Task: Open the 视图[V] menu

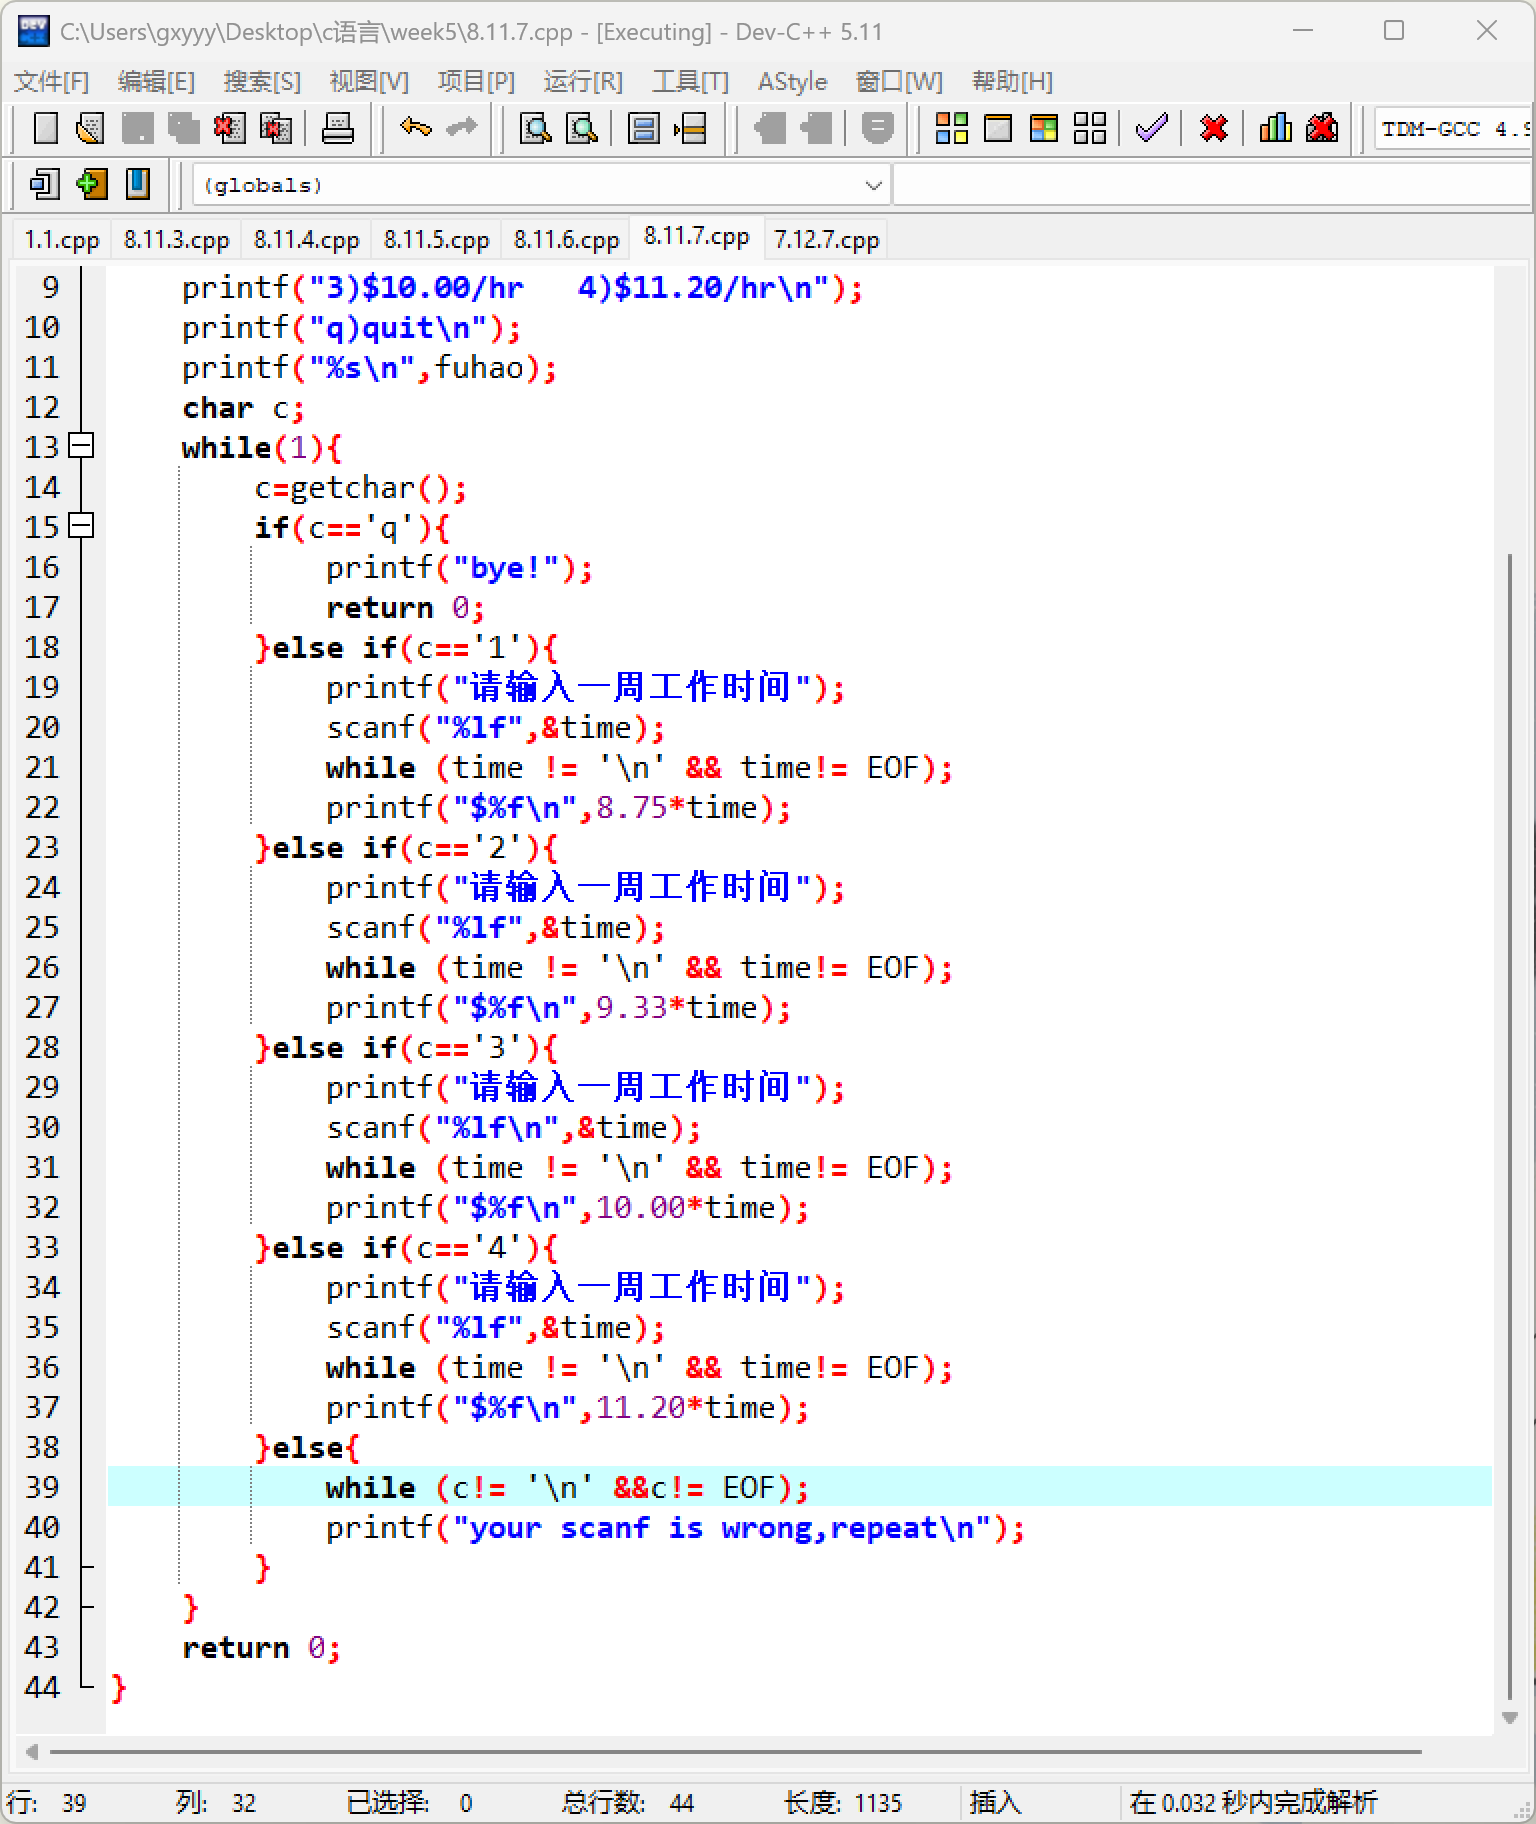Action: [369, 81]
